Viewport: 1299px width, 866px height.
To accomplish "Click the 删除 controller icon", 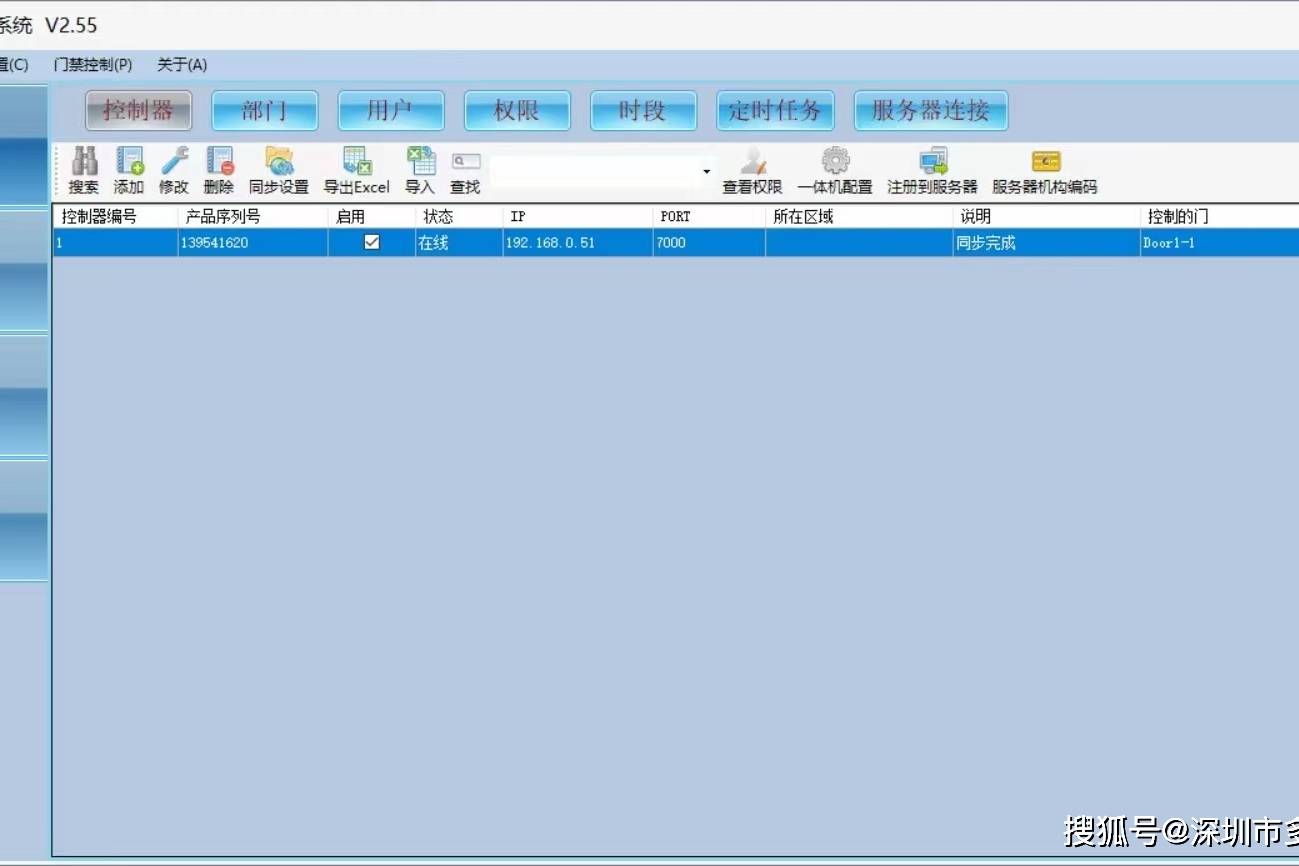I will [x=218, y=162].
